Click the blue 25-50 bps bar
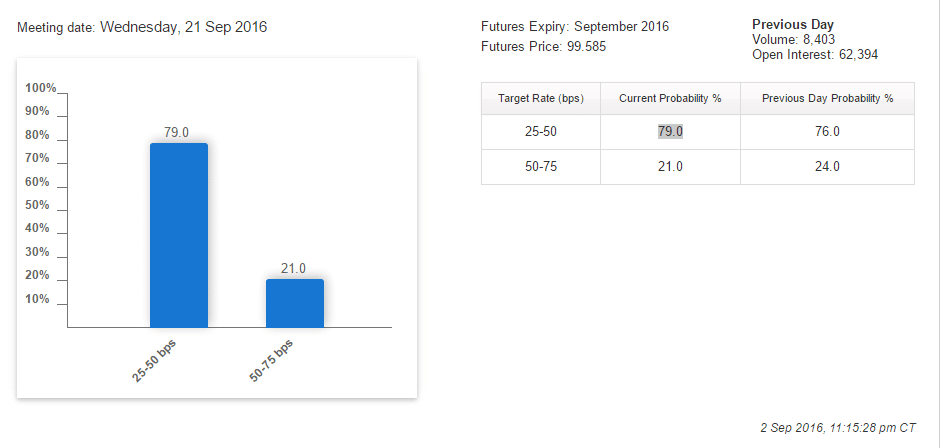The width and height of the screenshot is (940, 448). pos(179,235)
